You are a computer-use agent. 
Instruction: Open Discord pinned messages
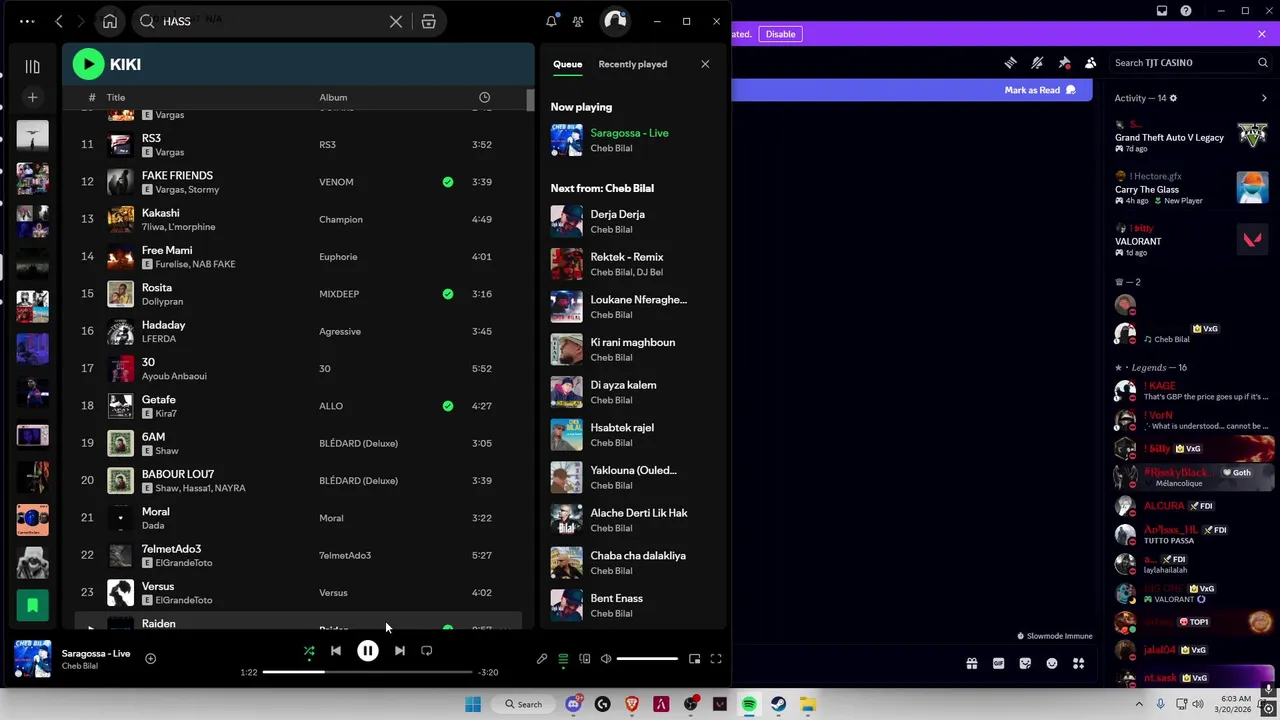[1064, 62]
